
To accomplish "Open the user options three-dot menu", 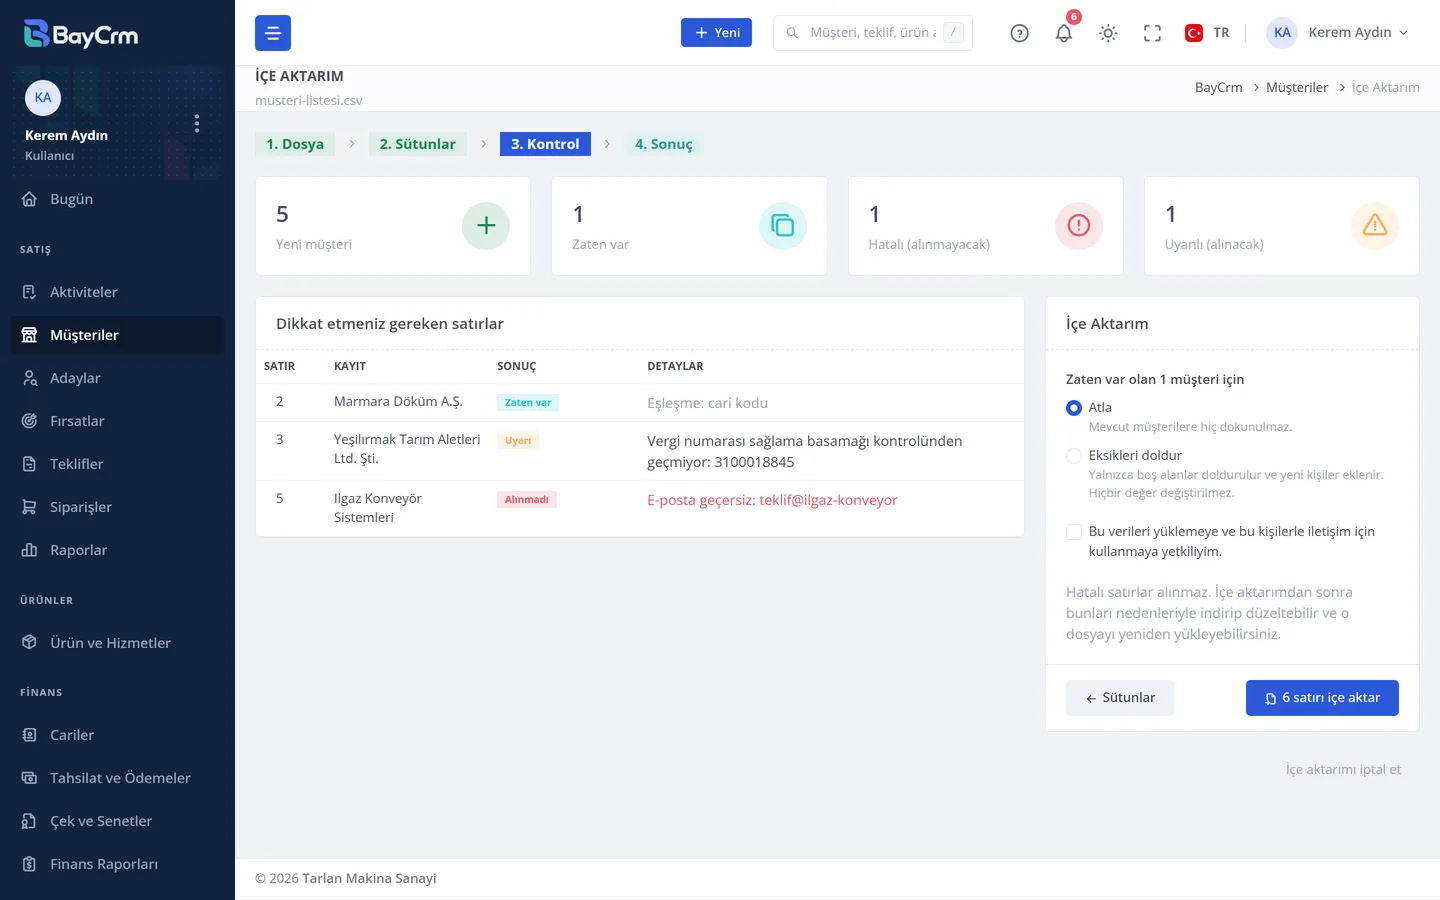I will [x=197, y=123].
